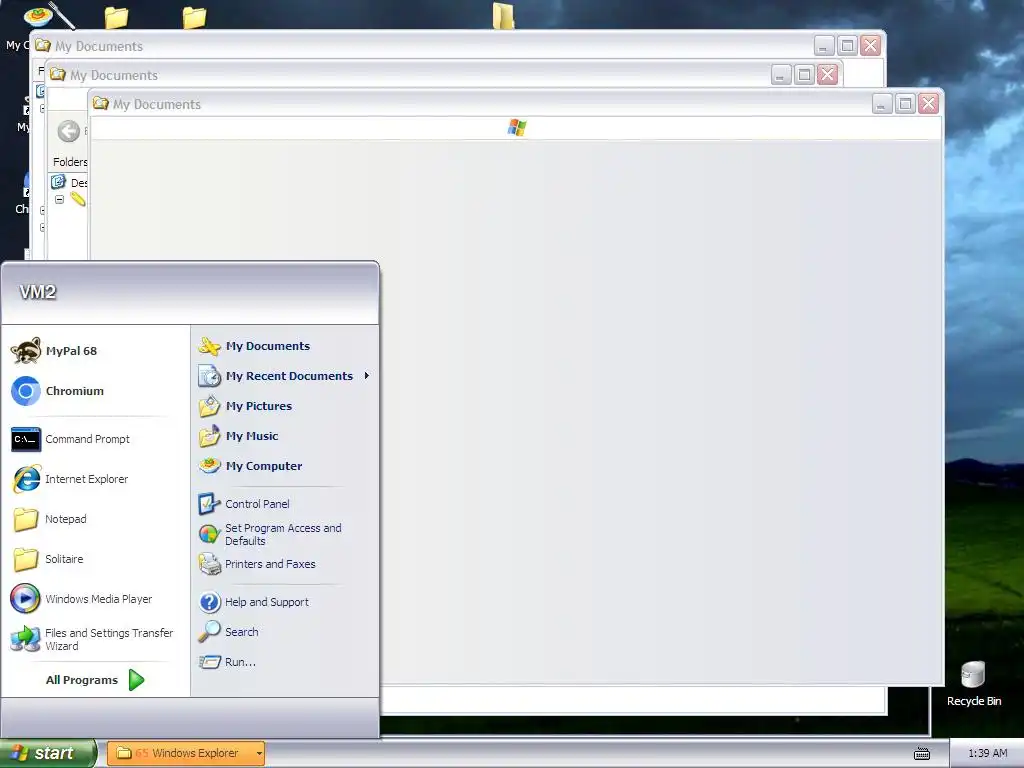Open Printers and Faxes
The height and width of the screenshot is (768, 1024).
[x=257, y=564]
